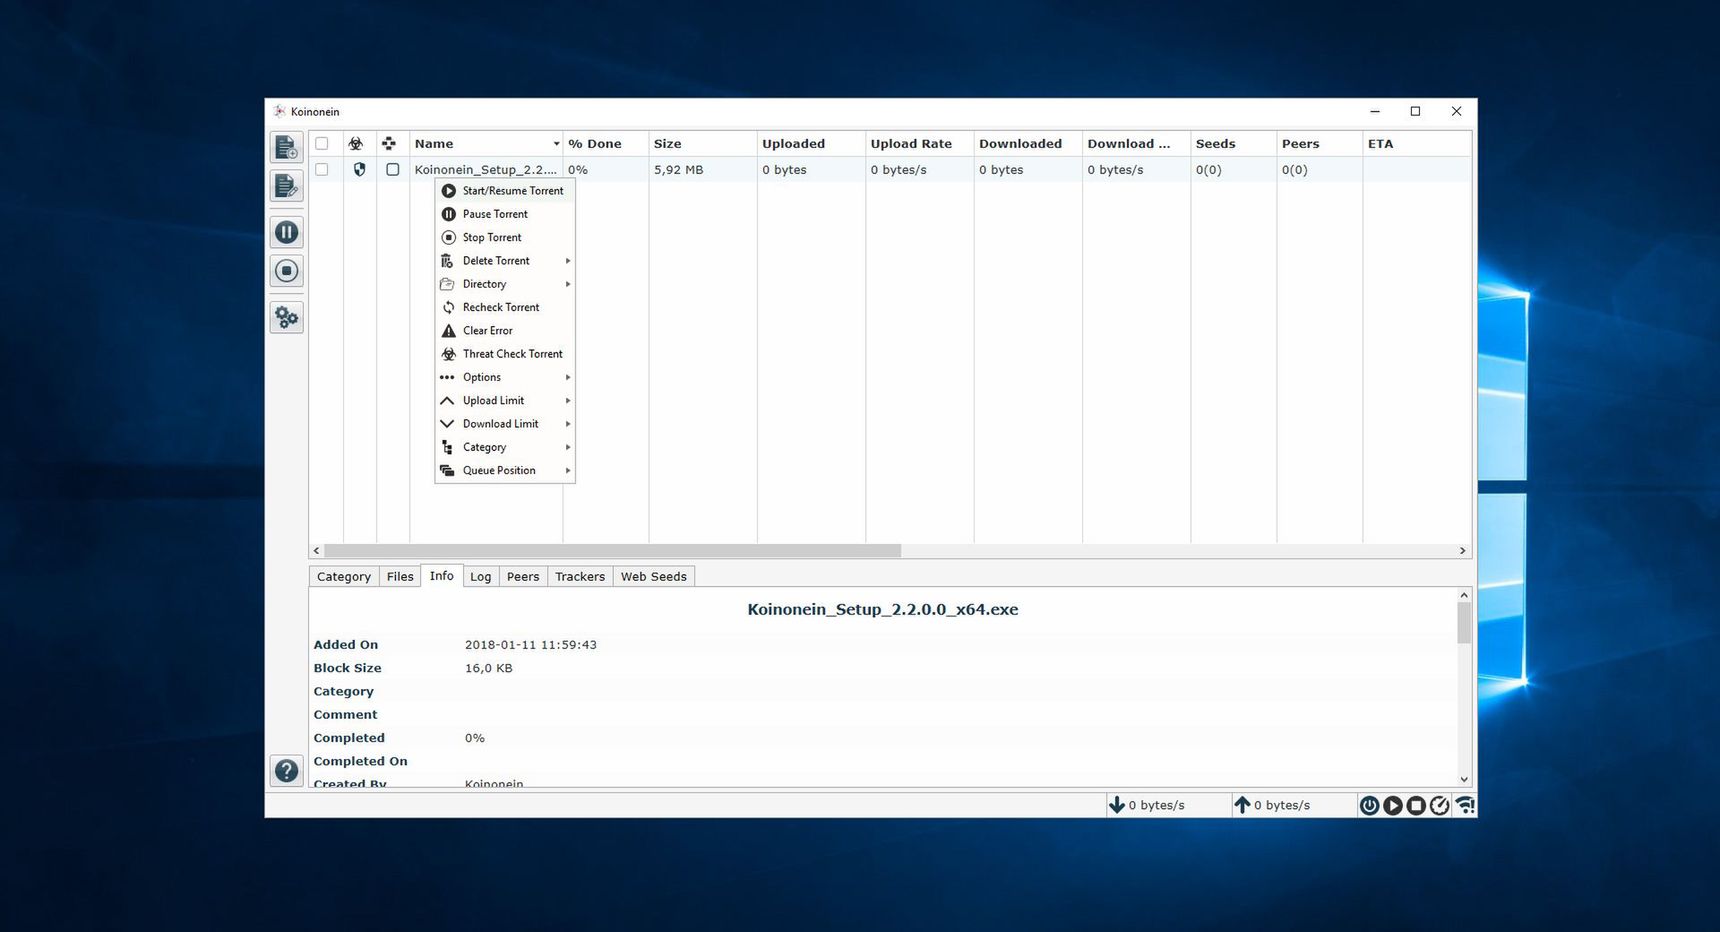The image size is (1720, 932).
Task: Click the speed gauge icon in the status bar
Action: click(x=1439, y=805)
